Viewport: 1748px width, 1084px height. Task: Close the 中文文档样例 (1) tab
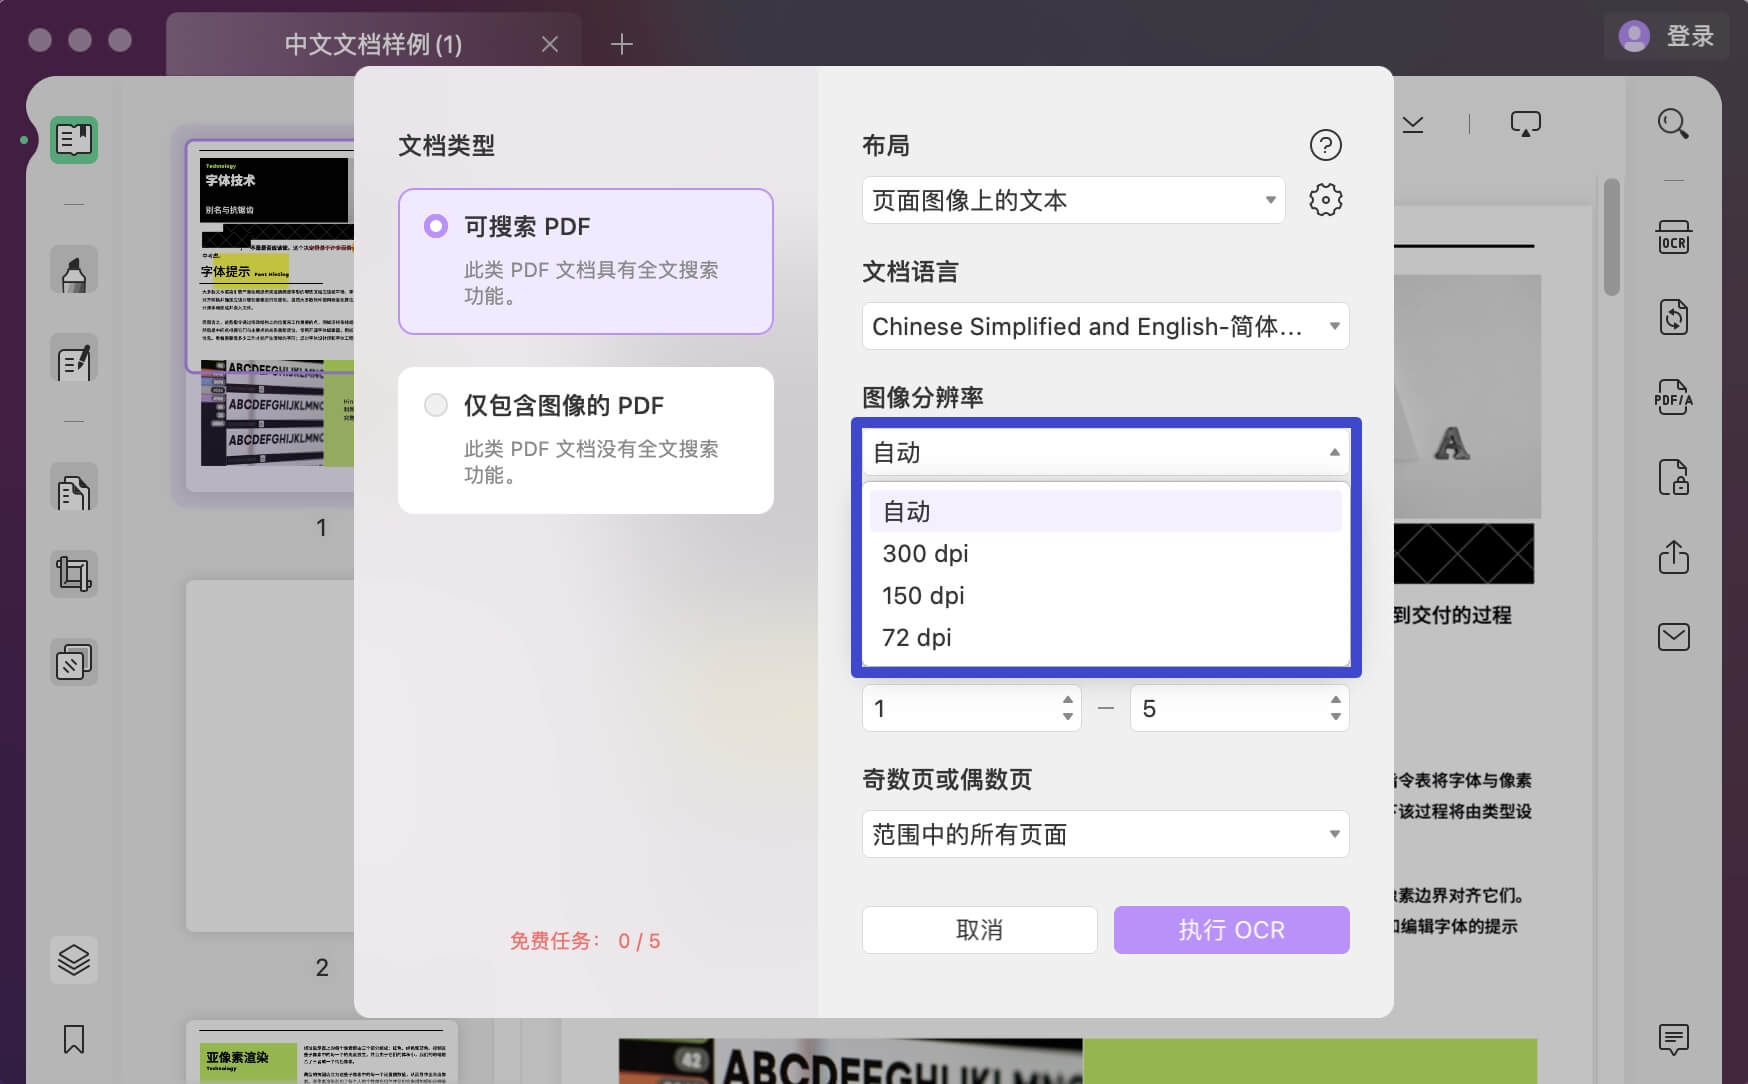(x=550, y=44)
